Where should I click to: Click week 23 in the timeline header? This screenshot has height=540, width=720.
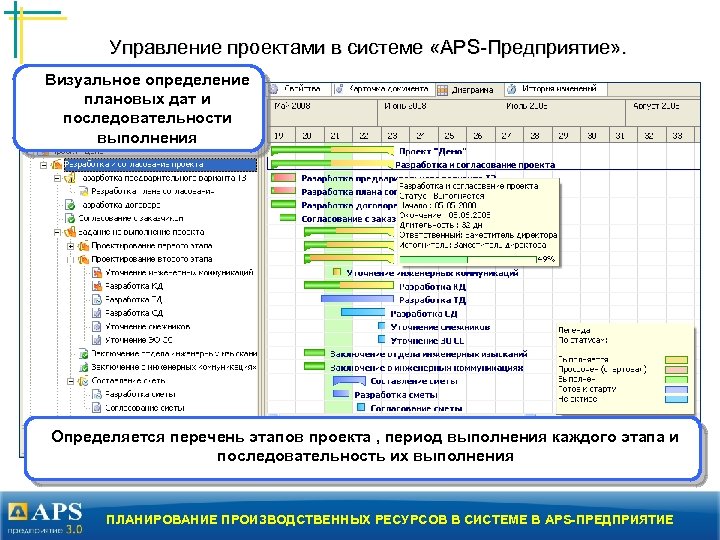click(392, 136)
